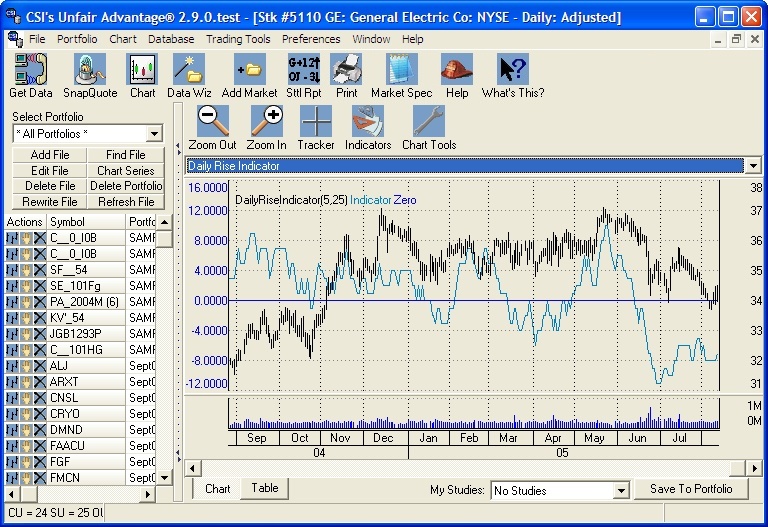Click the delete X icon for SF__54

tap(40, 270)
